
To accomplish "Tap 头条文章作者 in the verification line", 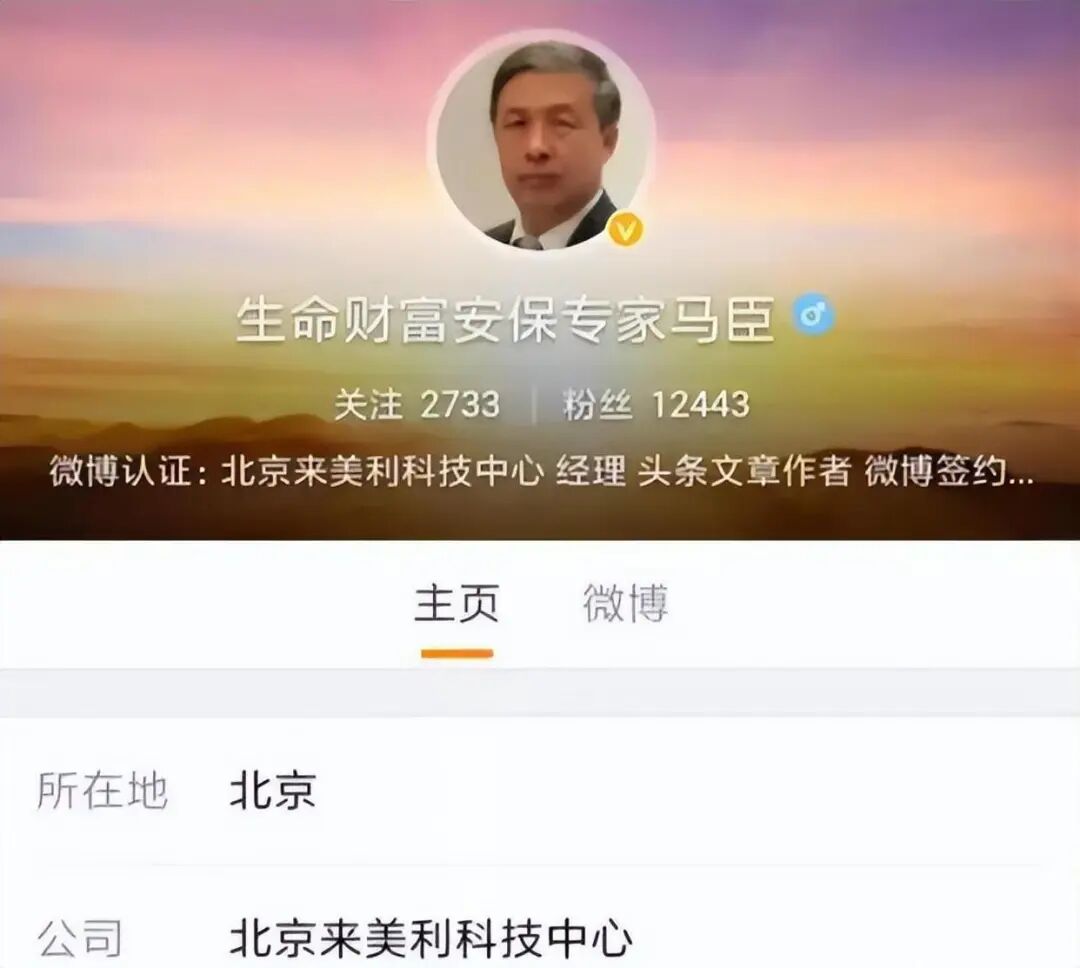I will (x=745, y=472).
